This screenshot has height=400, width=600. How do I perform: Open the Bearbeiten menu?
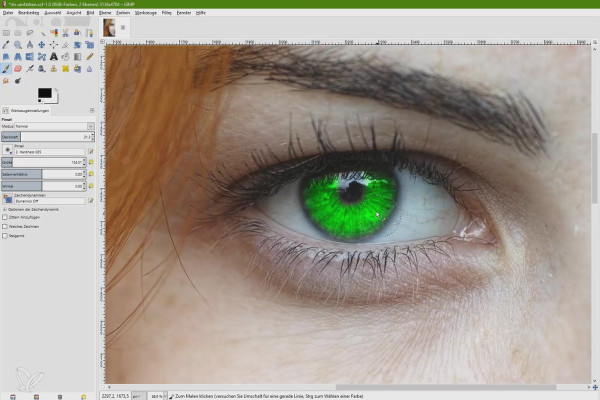click(x=28, y=13)
